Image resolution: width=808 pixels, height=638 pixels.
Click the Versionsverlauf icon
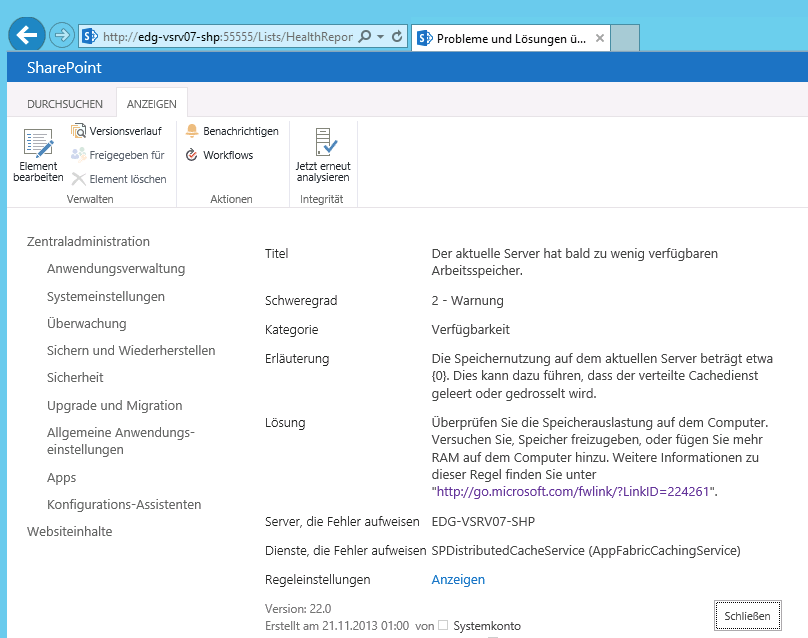coord(78,131)
